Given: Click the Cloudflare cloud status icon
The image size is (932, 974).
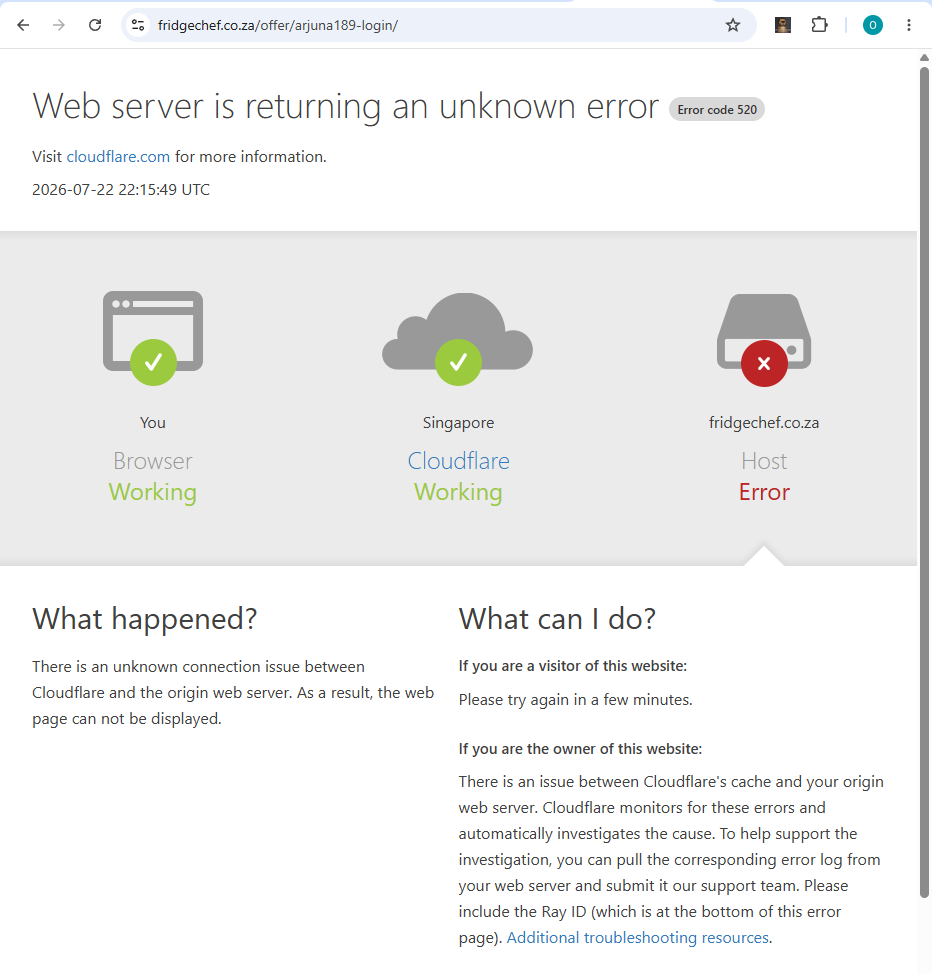Looking at the screenshot, I should pyautogui.click(x=458, y=339).
